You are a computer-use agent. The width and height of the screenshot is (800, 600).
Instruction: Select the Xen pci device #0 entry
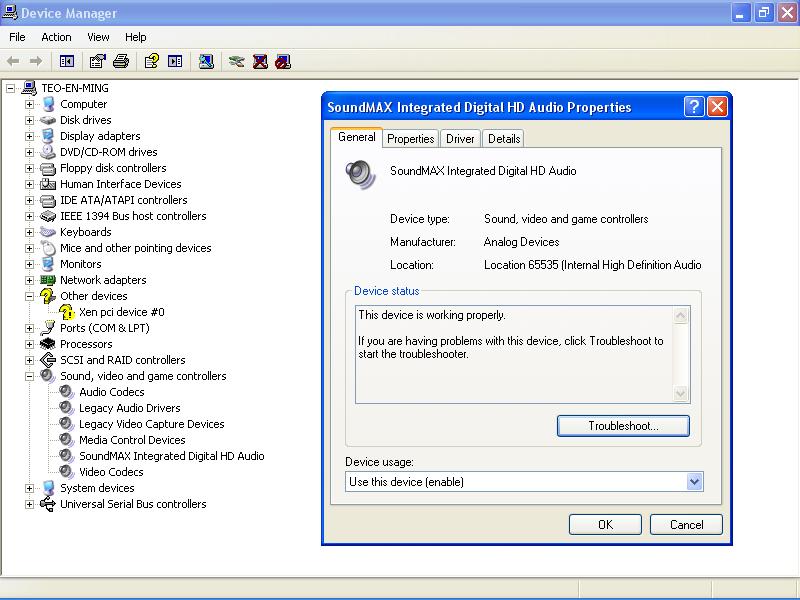[x=121, y=312]
